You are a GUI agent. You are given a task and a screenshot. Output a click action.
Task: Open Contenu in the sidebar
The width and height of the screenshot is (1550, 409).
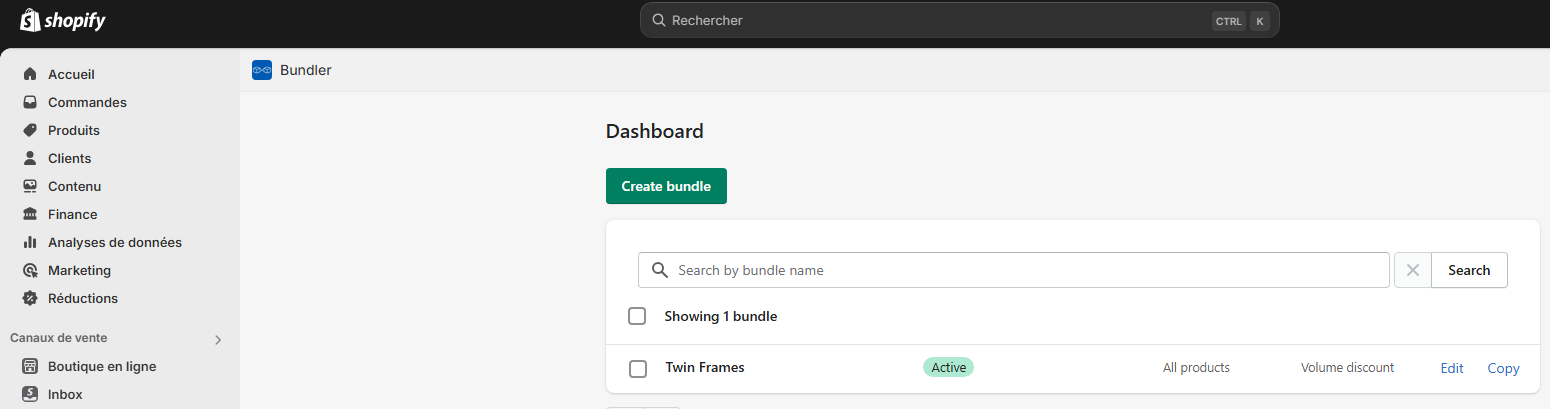[x=74, y=186]
